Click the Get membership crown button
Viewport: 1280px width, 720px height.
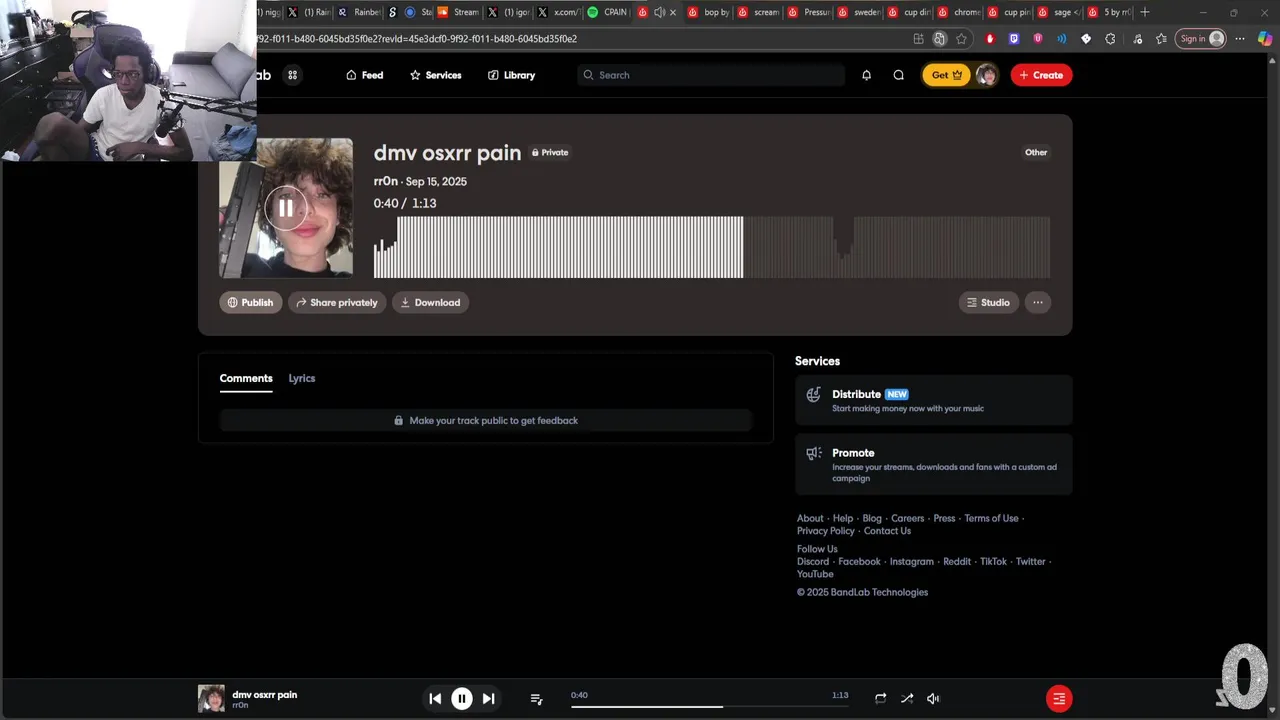click(x=946, y=75)
